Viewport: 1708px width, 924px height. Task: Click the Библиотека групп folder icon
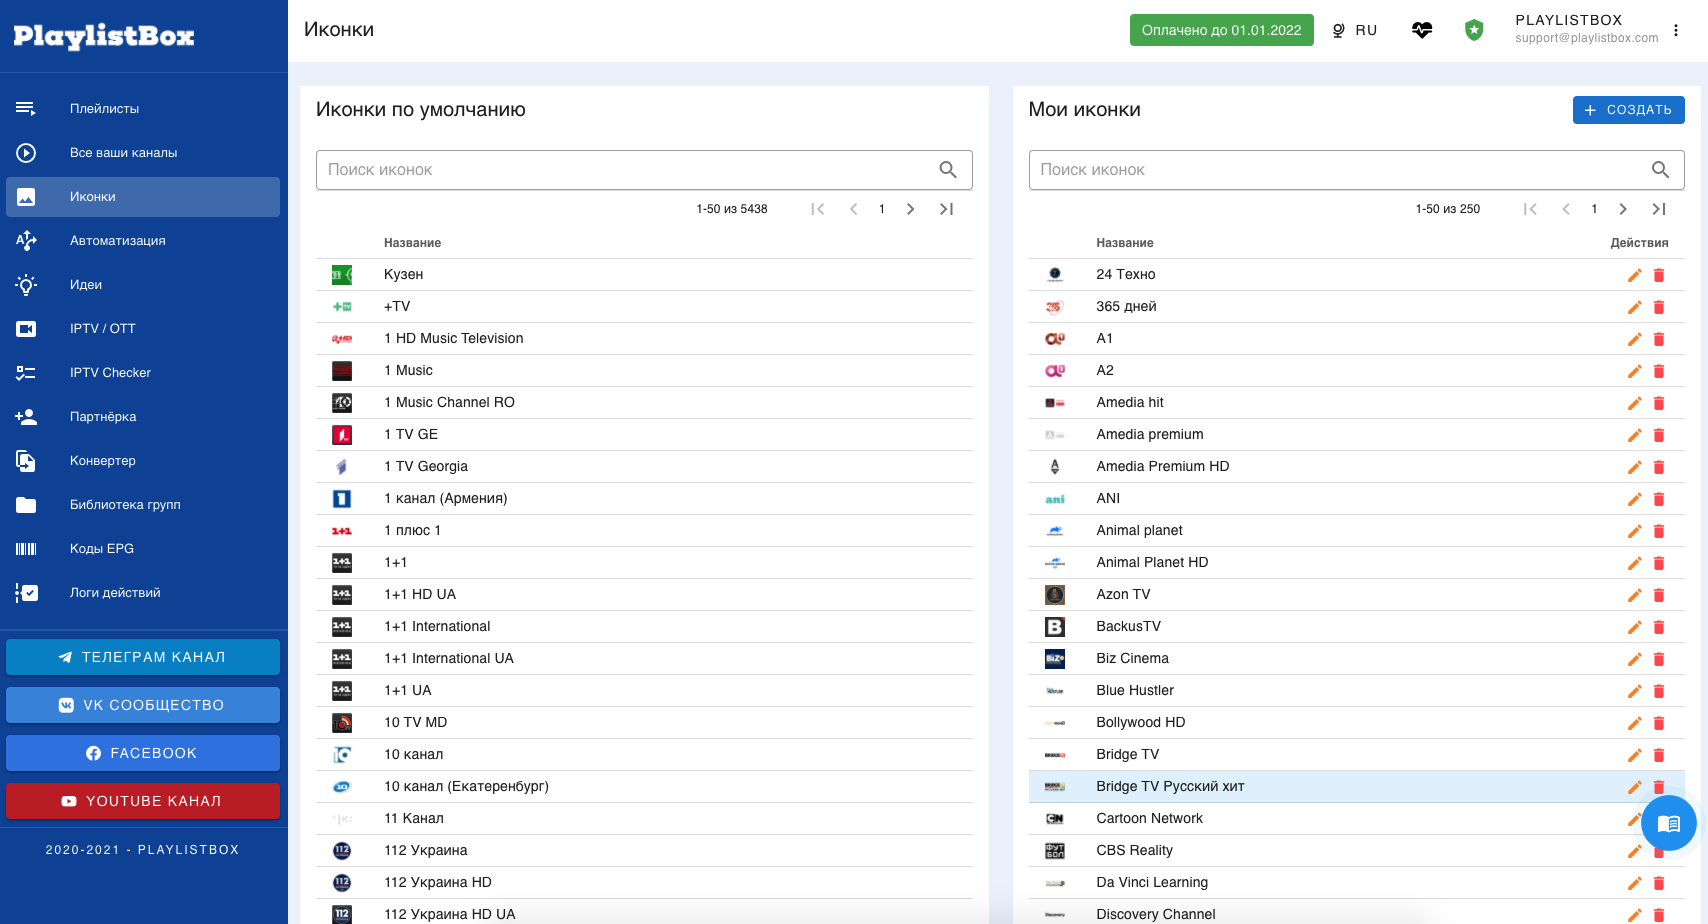(26, 505)
